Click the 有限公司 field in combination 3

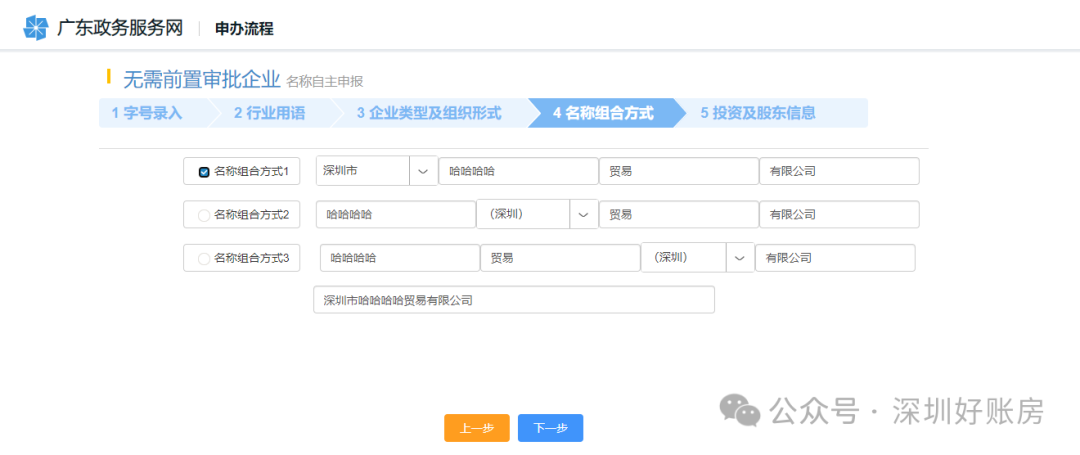(x=835, y=258)
